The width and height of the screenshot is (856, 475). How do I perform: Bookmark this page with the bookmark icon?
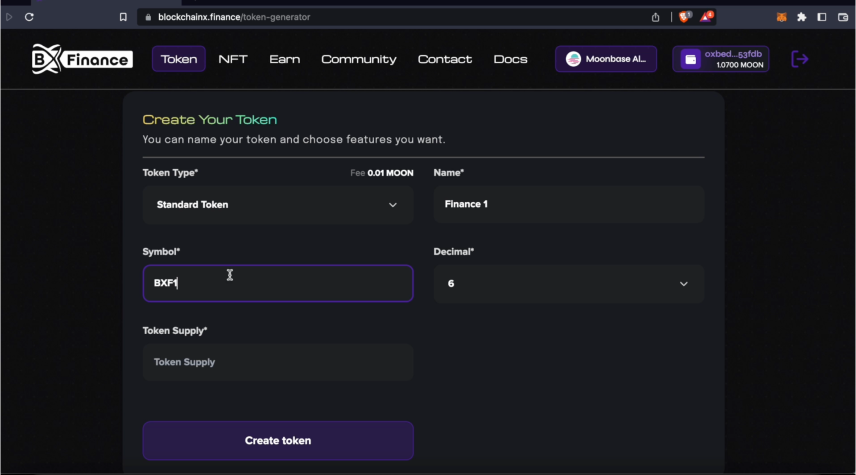[123, 17]
